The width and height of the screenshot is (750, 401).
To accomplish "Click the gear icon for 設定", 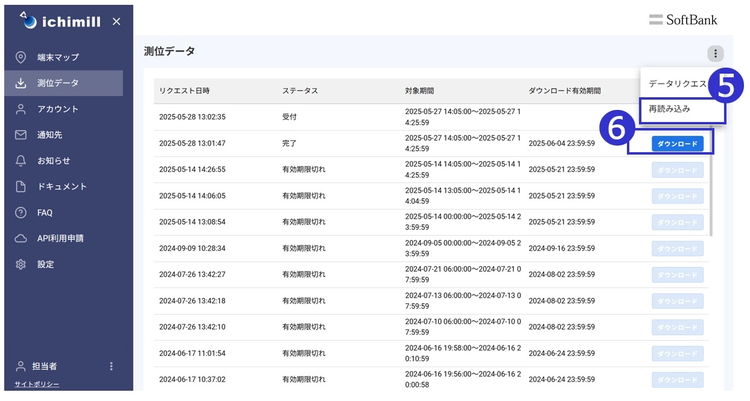I will pyautogui.click(x=20, y=265).
